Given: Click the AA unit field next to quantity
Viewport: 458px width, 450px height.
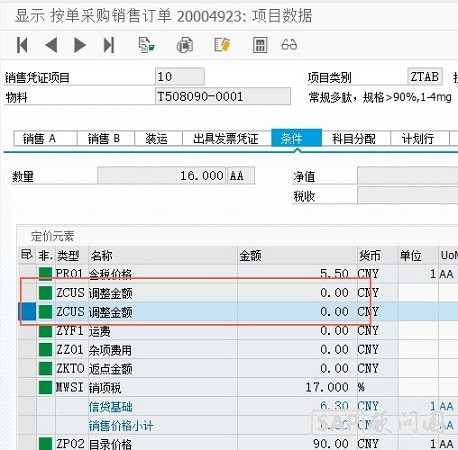Looking at the screenshot, I should click(241, 175).
